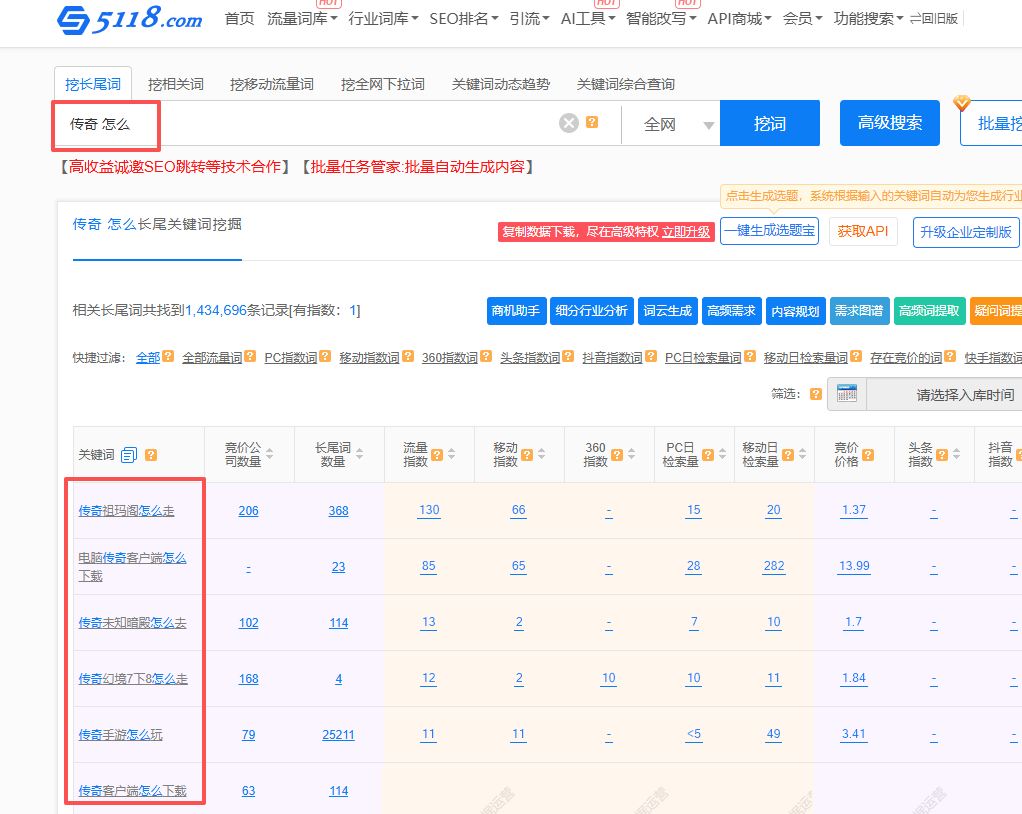Select the 全部流量词 quick filter
1022x814 pixels.
212,358
